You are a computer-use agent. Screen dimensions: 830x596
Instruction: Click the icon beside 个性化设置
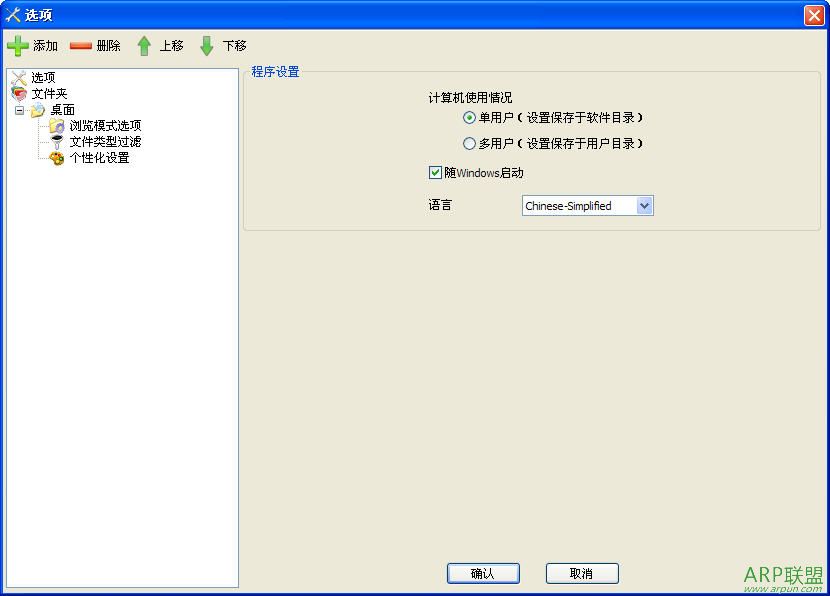(55, 158)
